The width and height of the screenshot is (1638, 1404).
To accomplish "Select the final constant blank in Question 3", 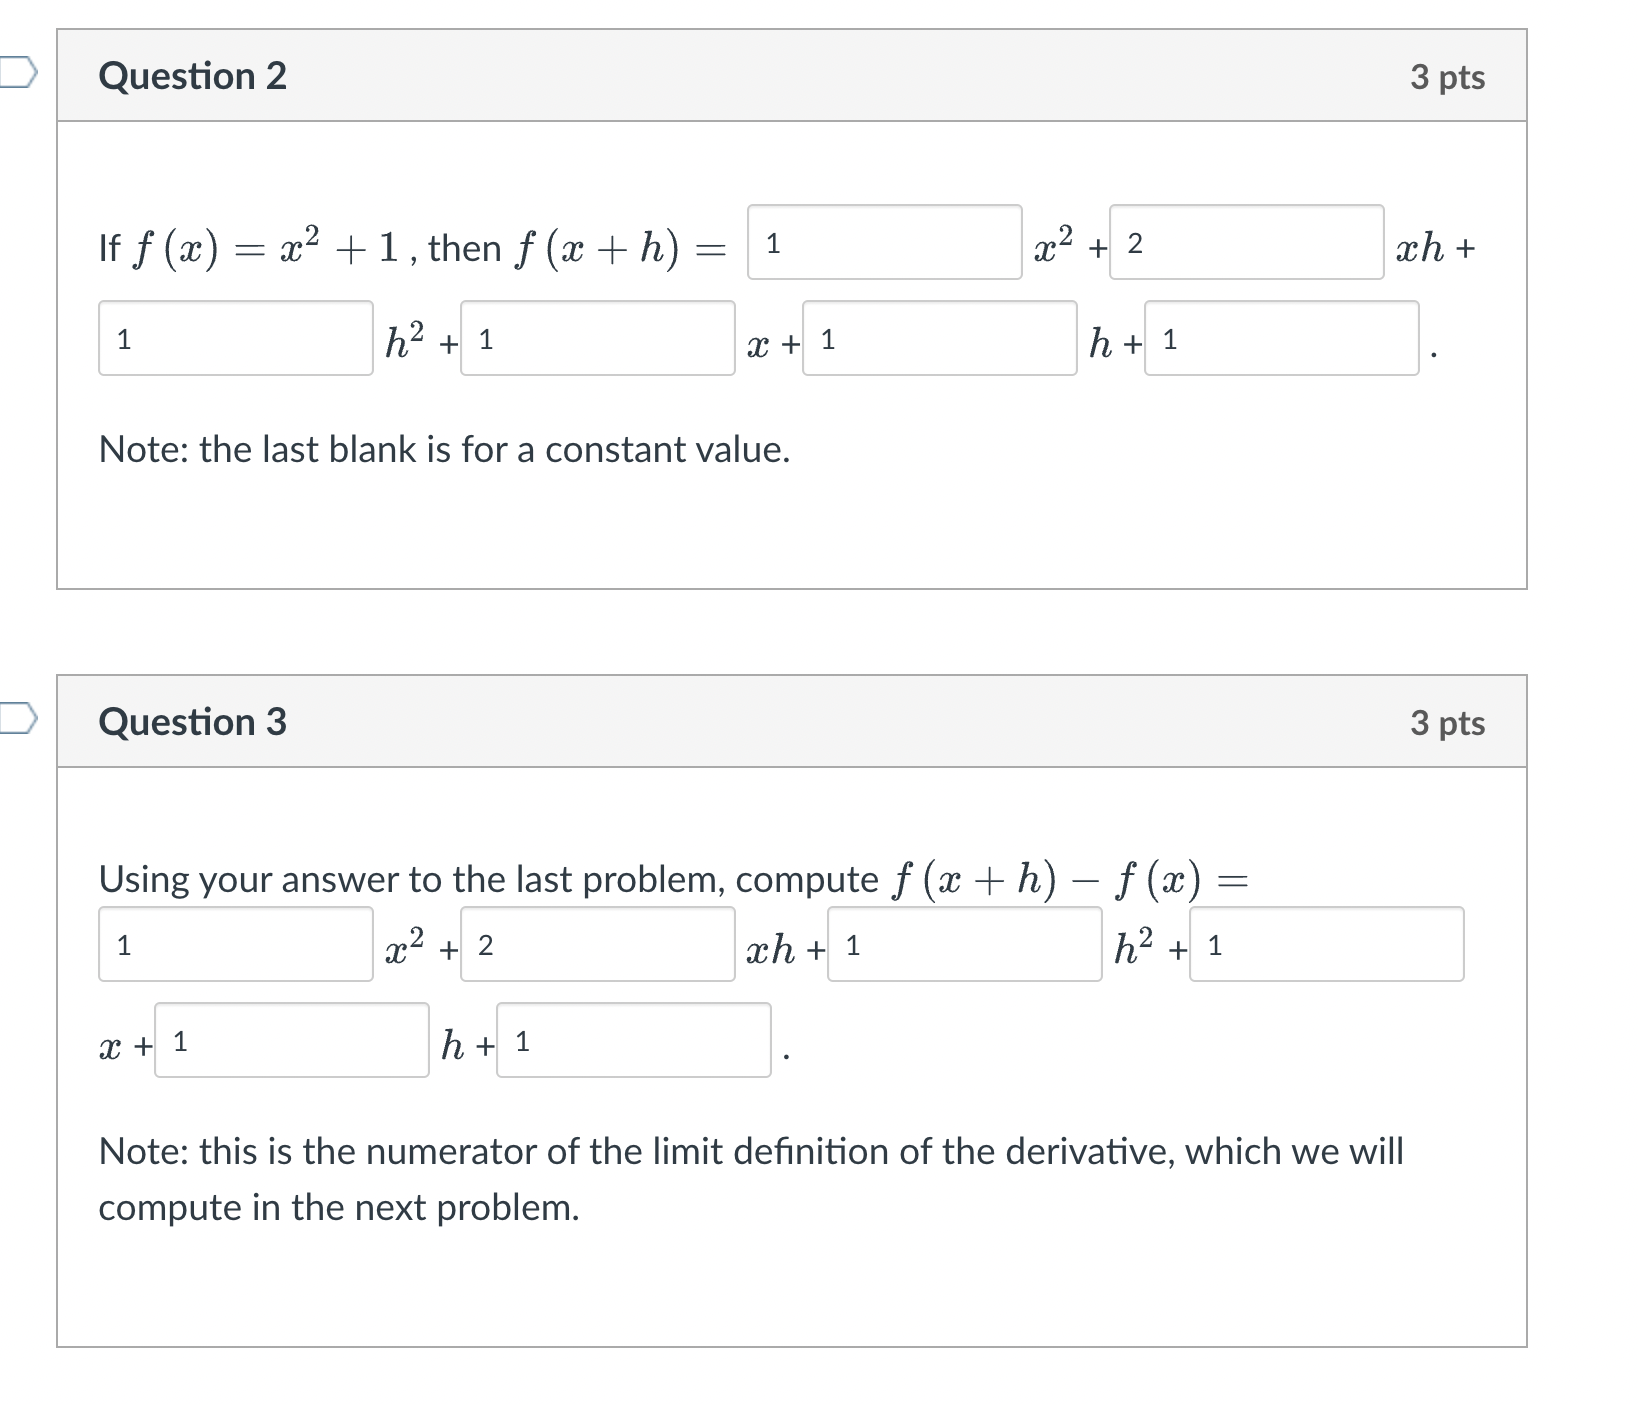I will click(633, 1040).
